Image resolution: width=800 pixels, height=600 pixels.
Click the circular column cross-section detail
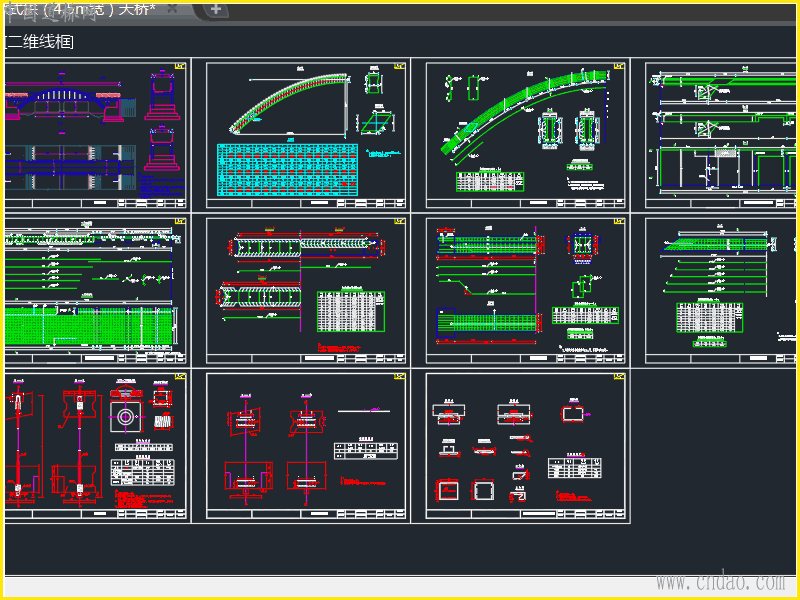(x=127, y=416)
